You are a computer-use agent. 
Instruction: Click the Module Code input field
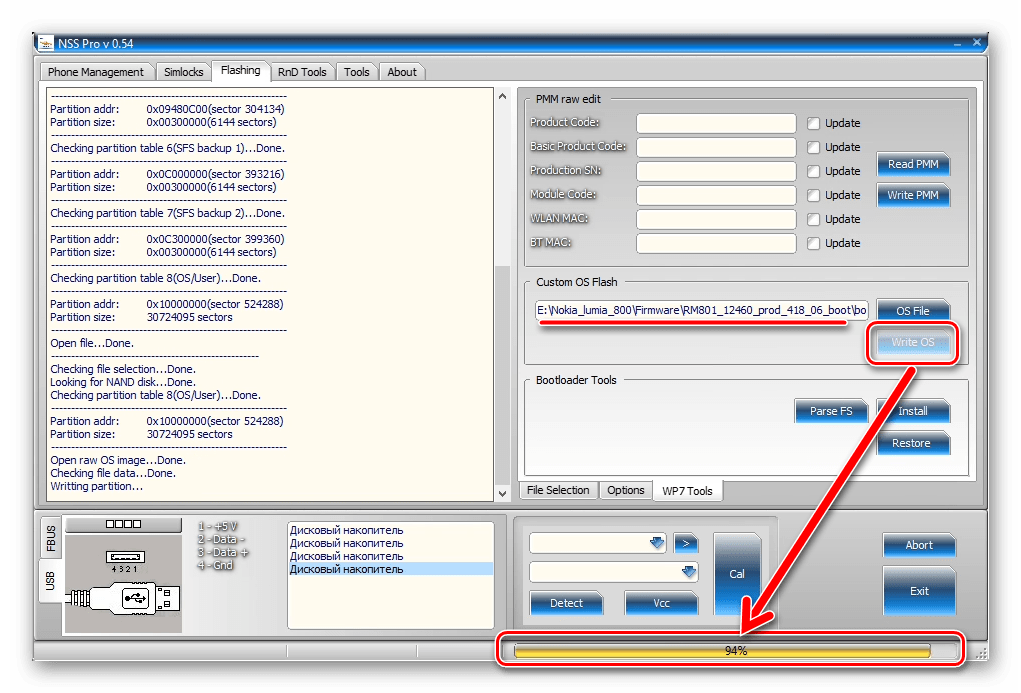click(716, 195)
